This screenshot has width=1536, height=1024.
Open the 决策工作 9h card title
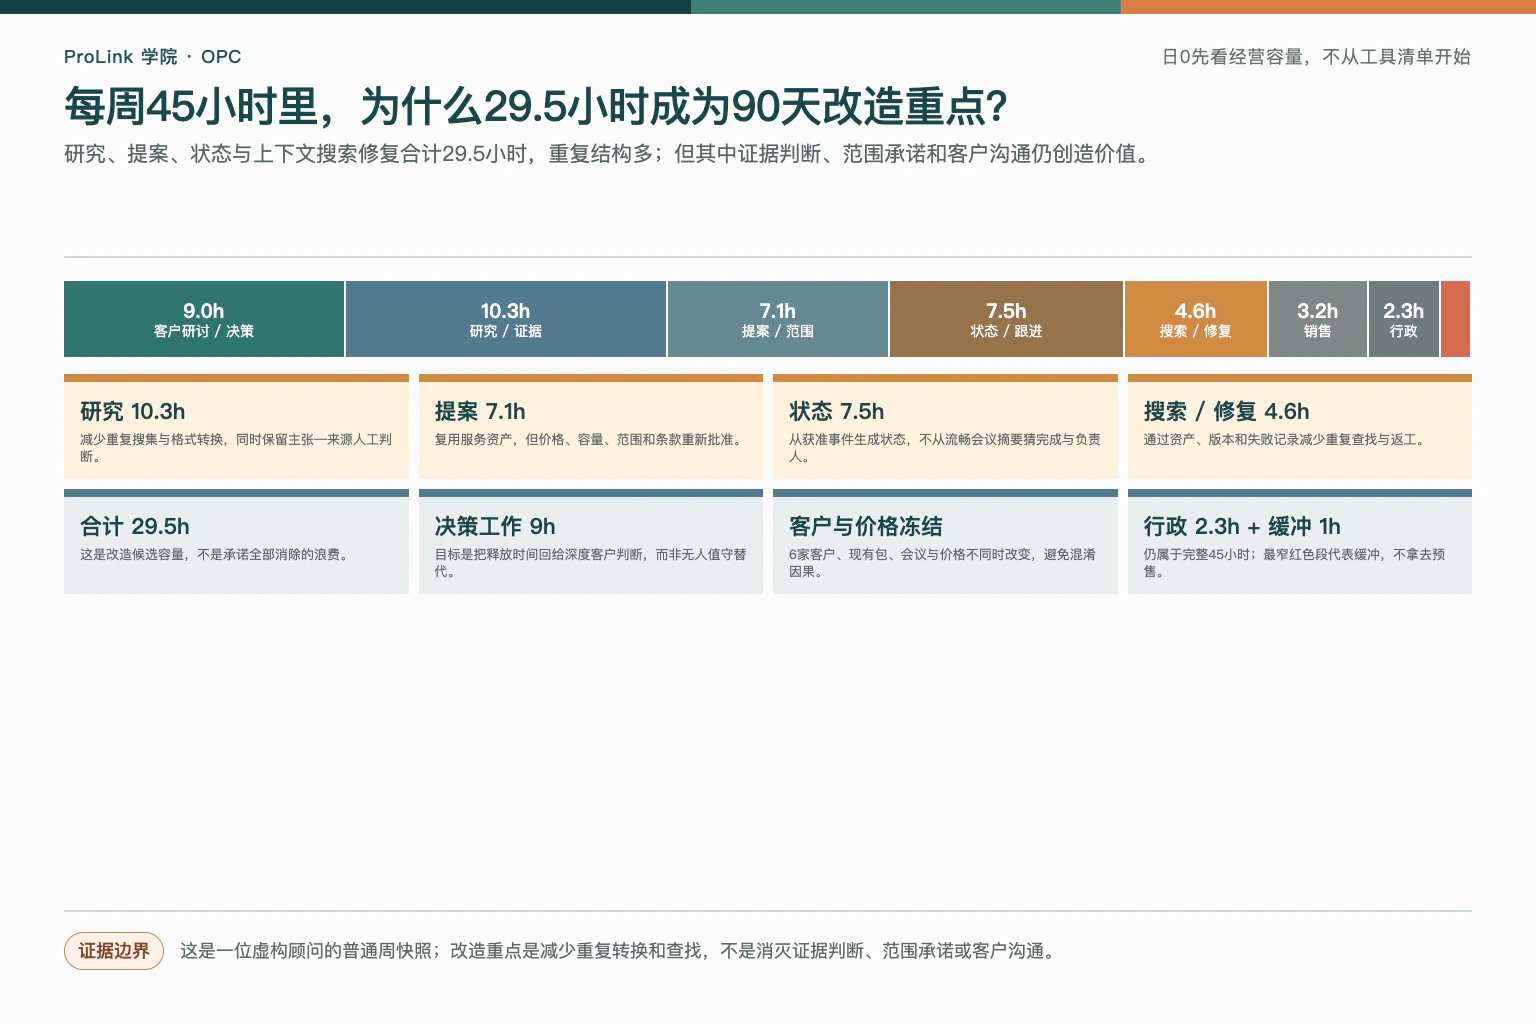[x=495, y=527]
